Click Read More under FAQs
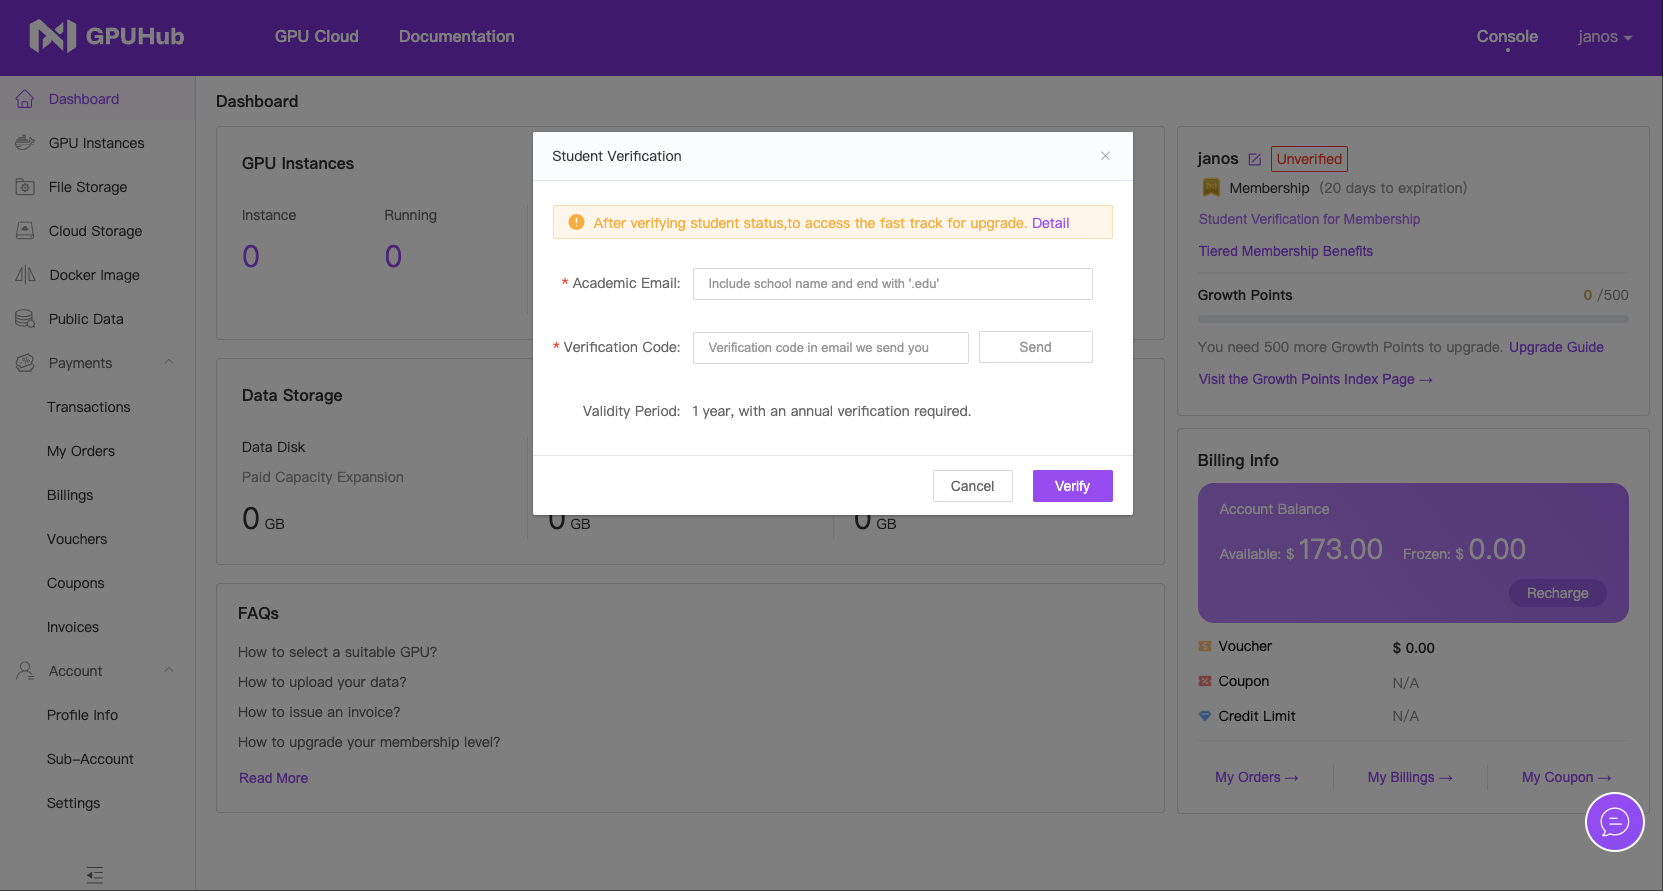 click(273, 778)
